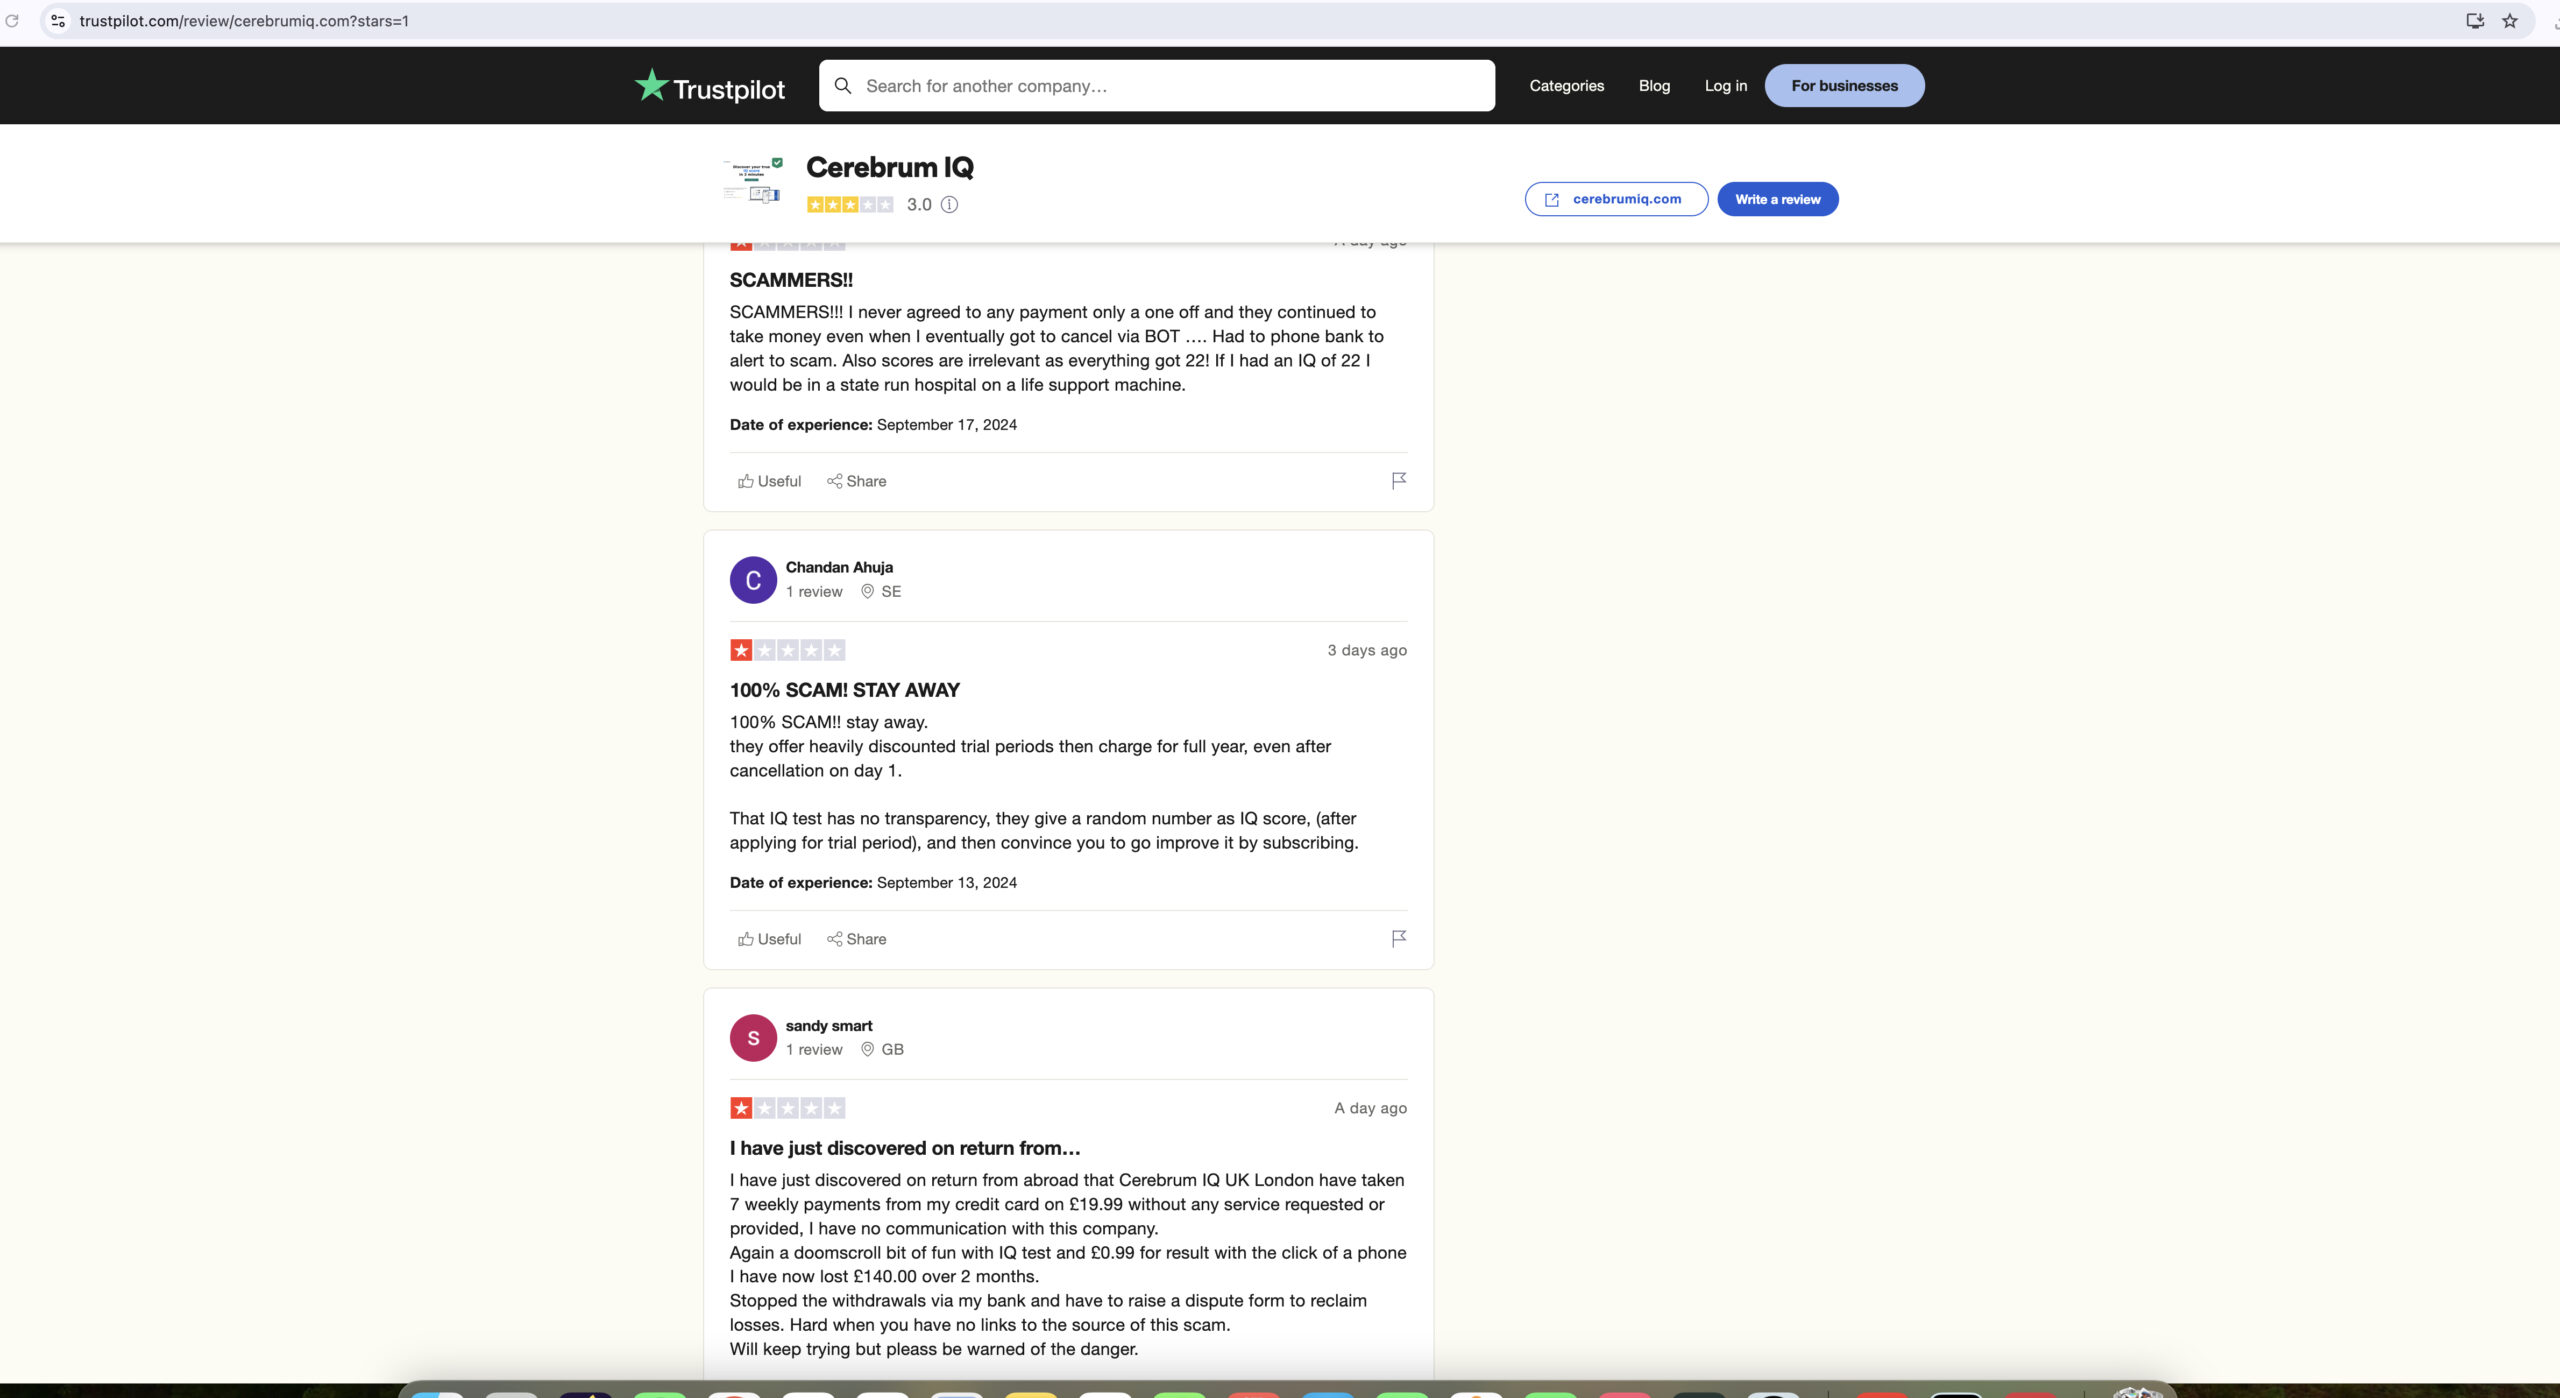
Task: Click the browser reload icon
Action: point(12,20)
